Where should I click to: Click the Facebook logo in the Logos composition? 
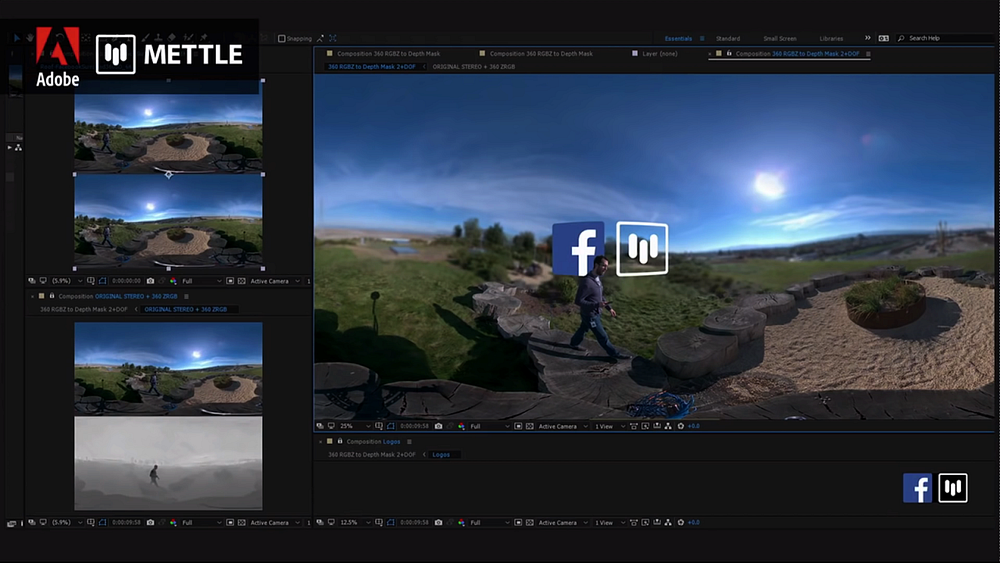click(917, 488)
